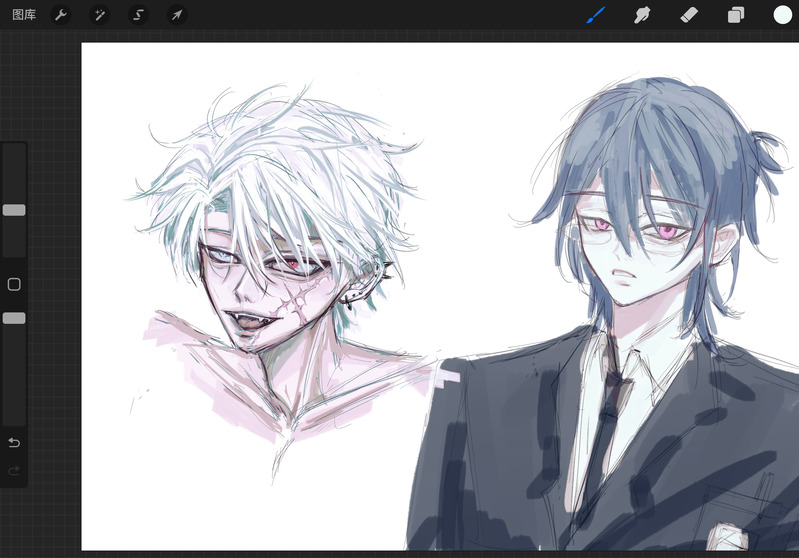Select the Eraser tool
Image resolution: width=799 pixels, height=558 pixels.
689,15
